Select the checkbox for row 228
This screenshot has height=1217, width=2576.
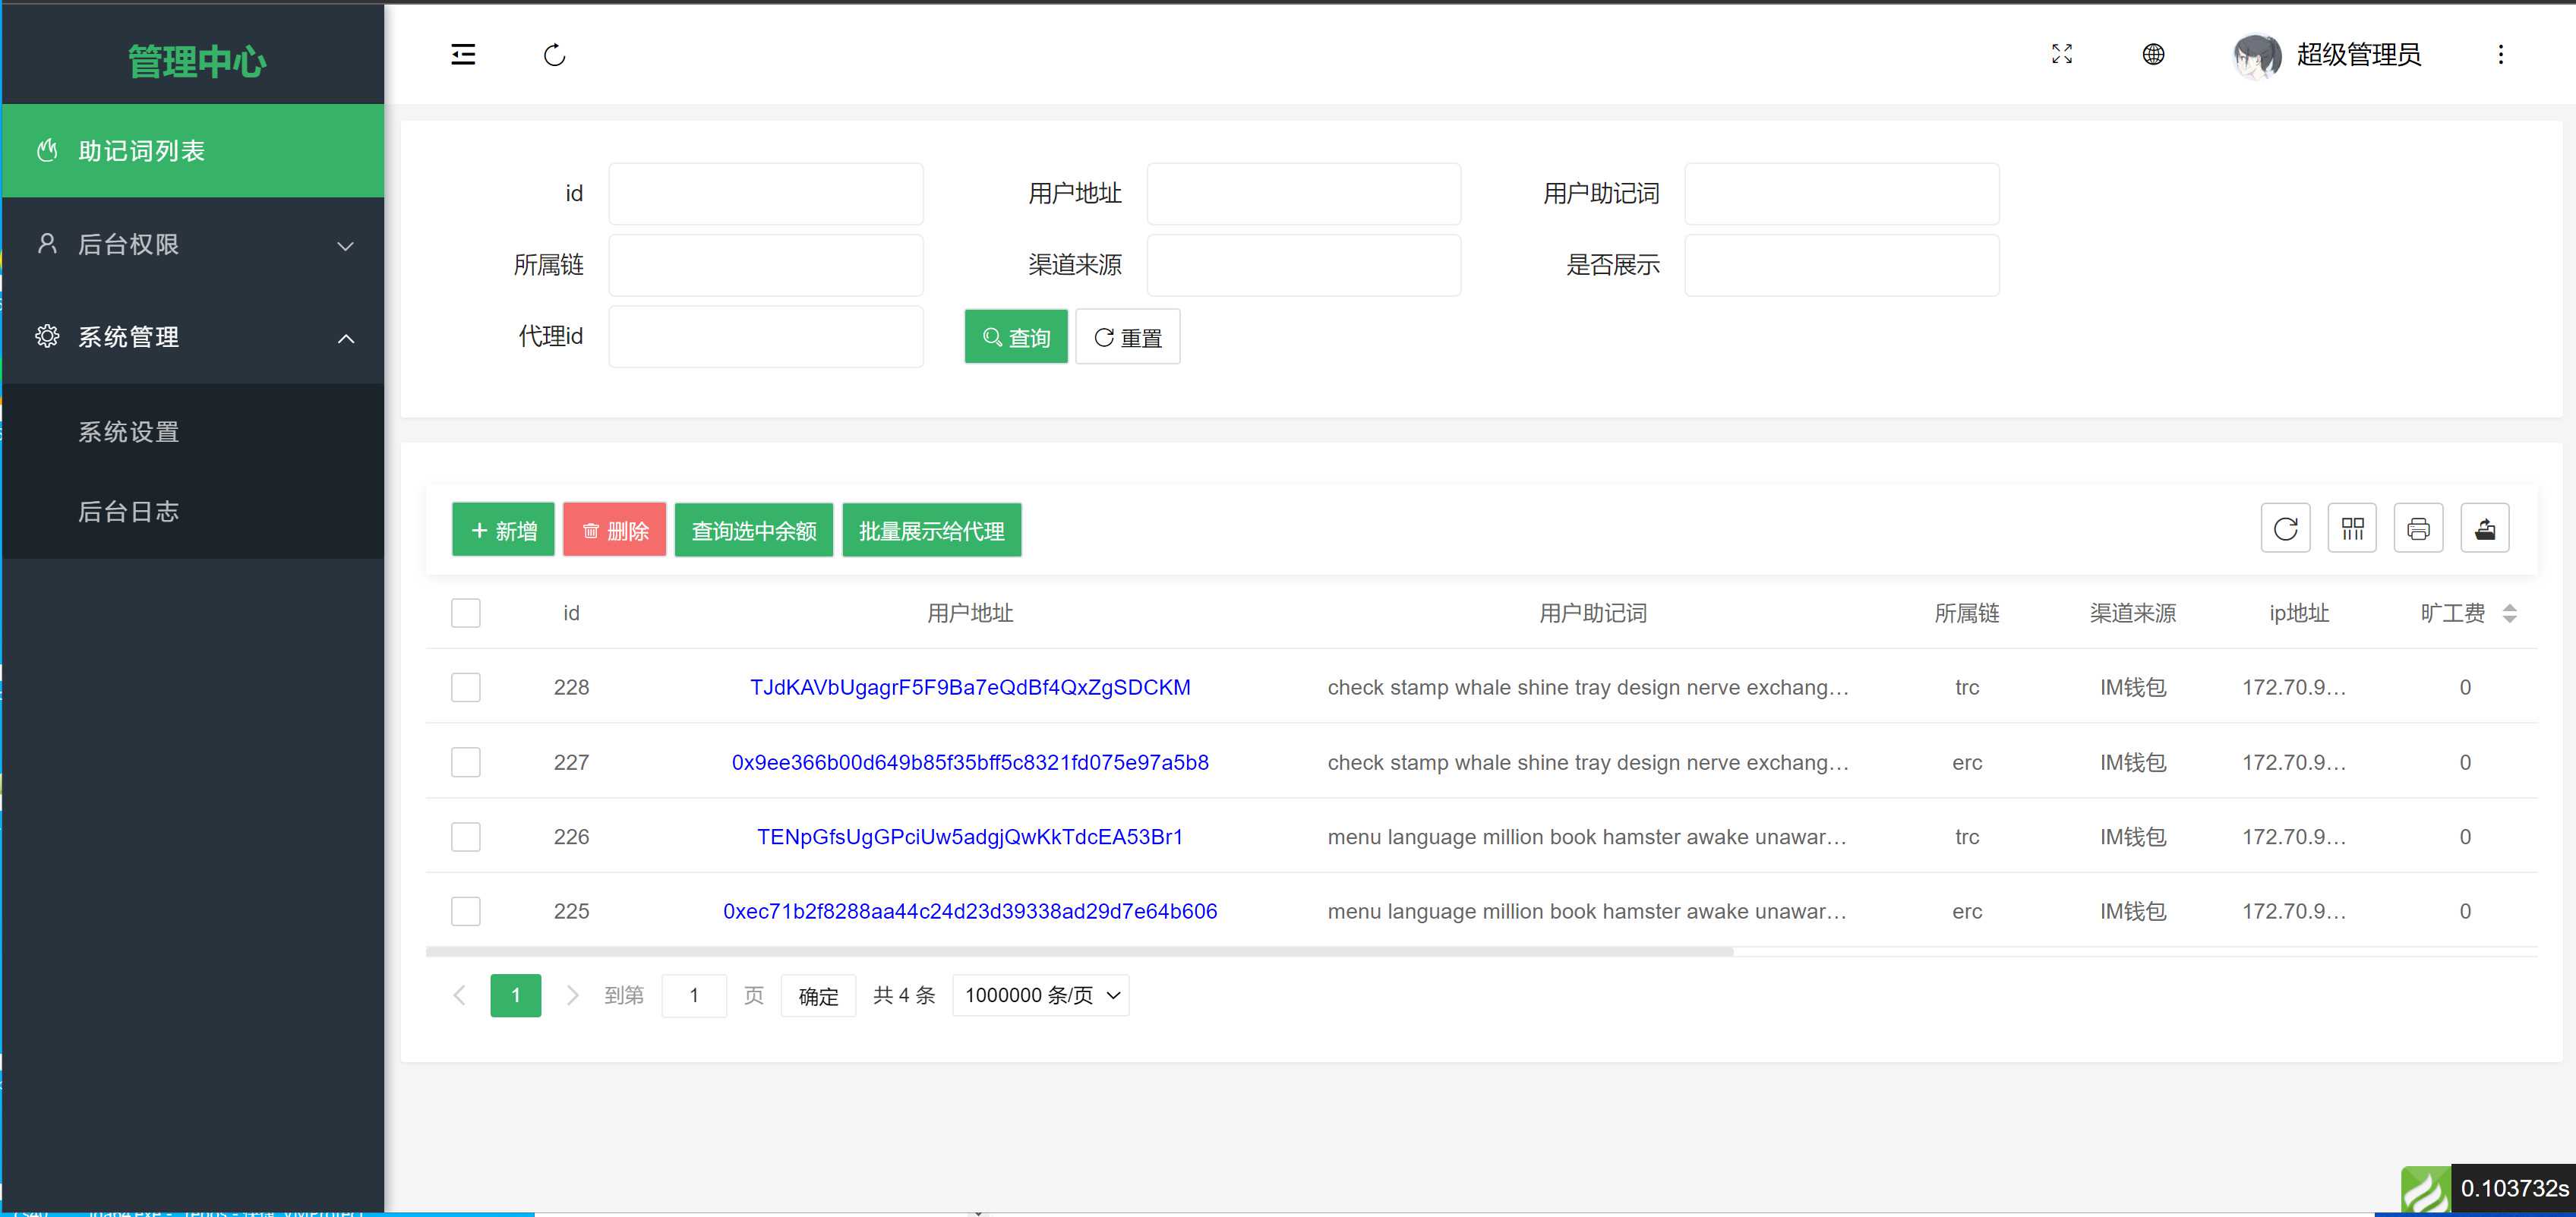pyautogui.click(x=465, y=687)
